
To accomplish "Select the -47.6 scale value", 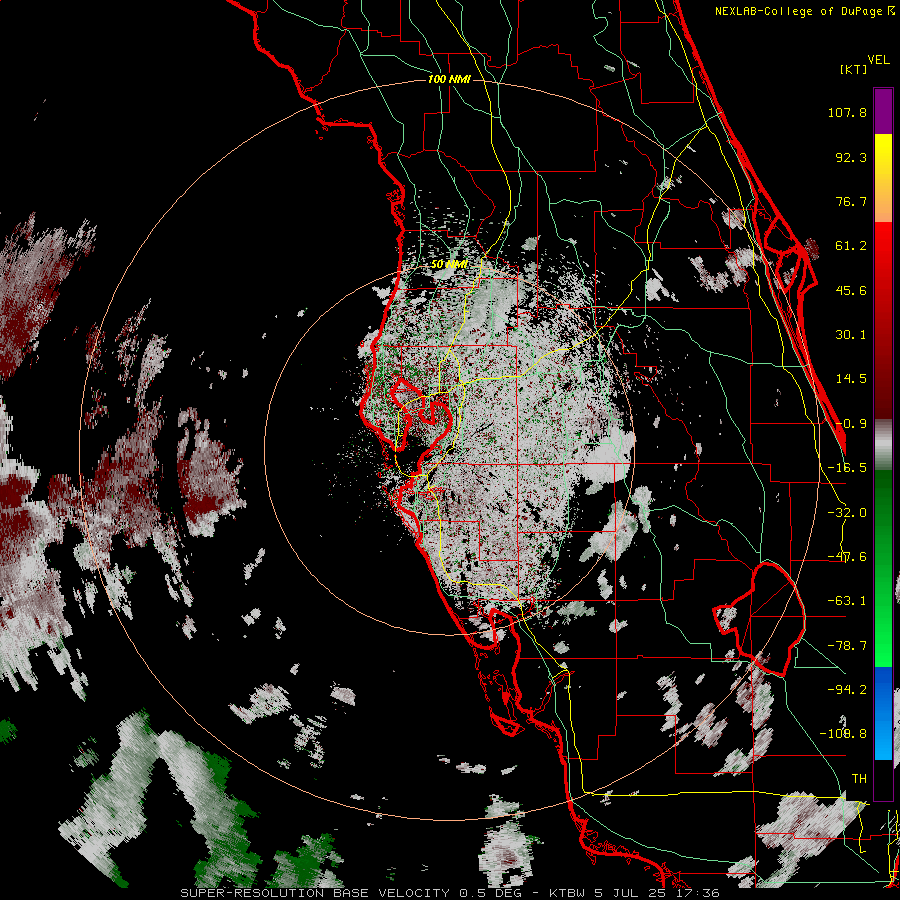I will click(847, 557).
